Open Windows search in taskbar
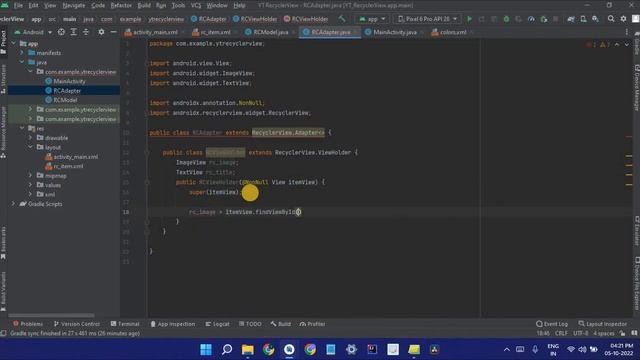The width and height of the screenshot is (640, 360). [x=227, y=349]
